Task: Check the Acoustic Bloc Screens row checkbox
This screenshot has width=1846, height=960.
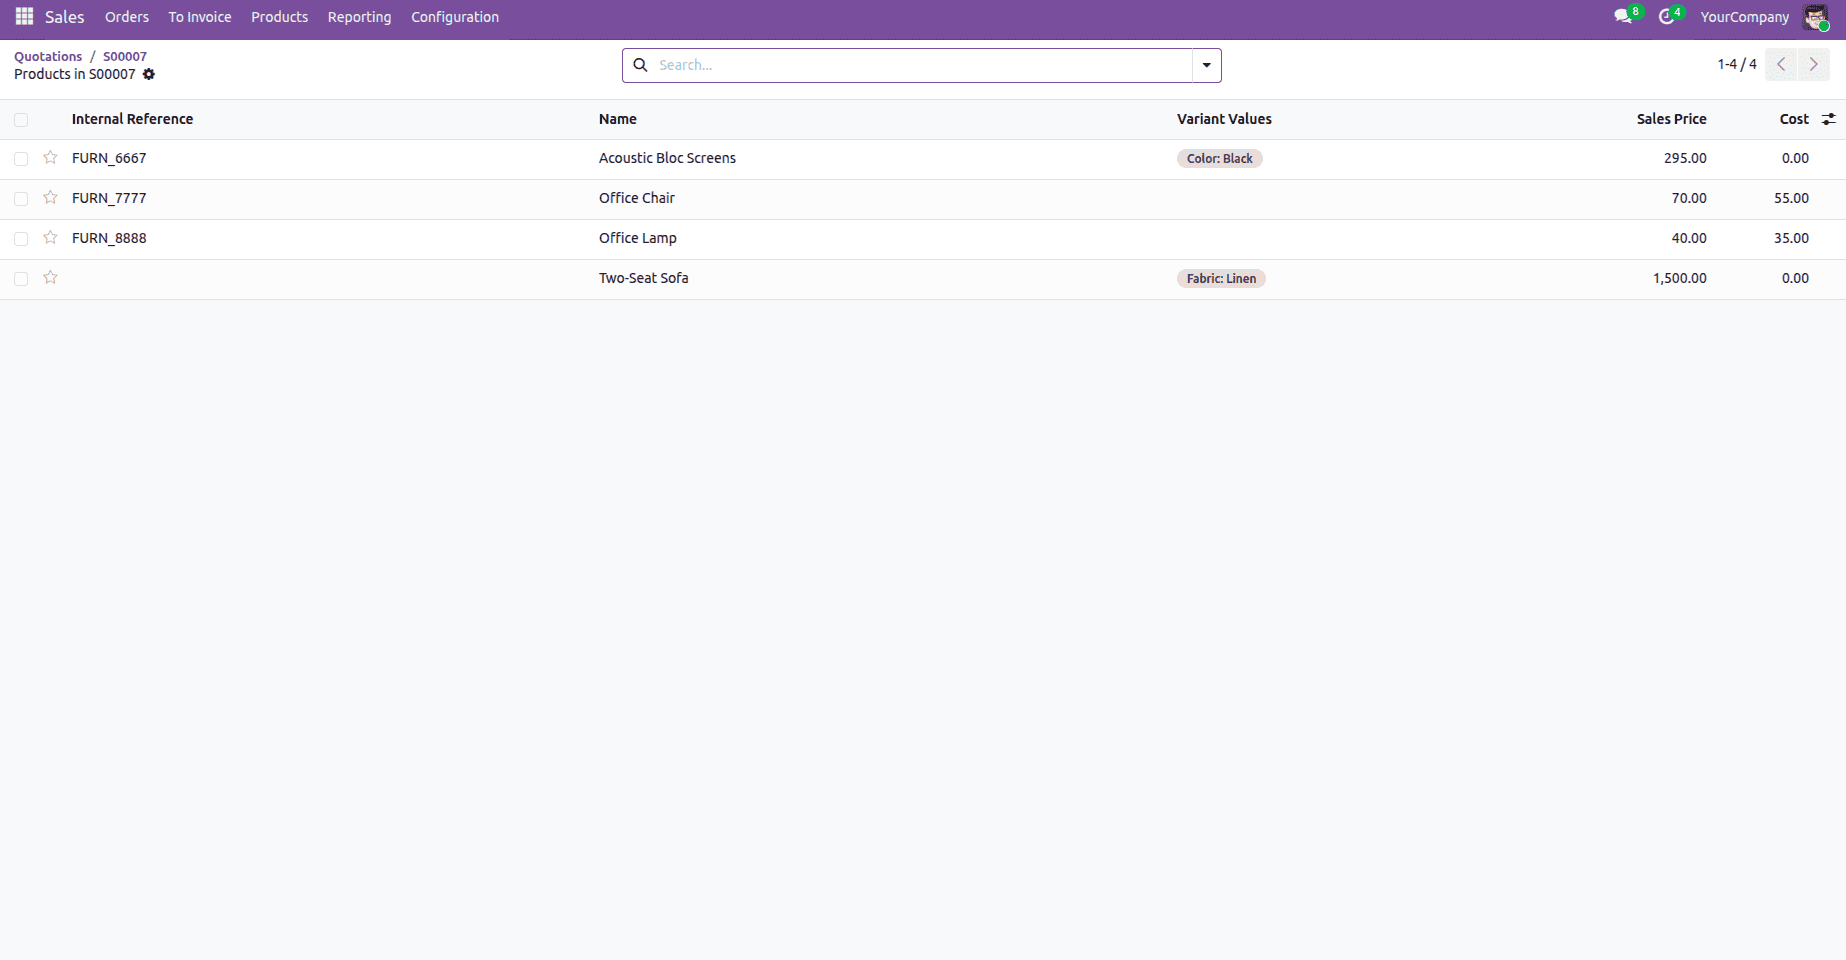Action: (21, 159)
